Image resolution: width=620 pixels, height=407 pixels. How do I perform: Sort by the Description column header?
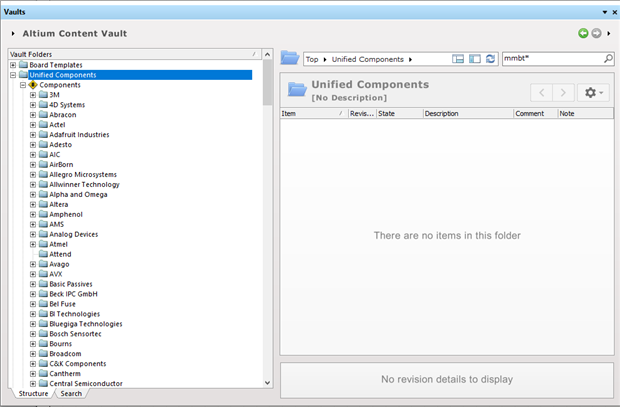click(x=468, y=114)
